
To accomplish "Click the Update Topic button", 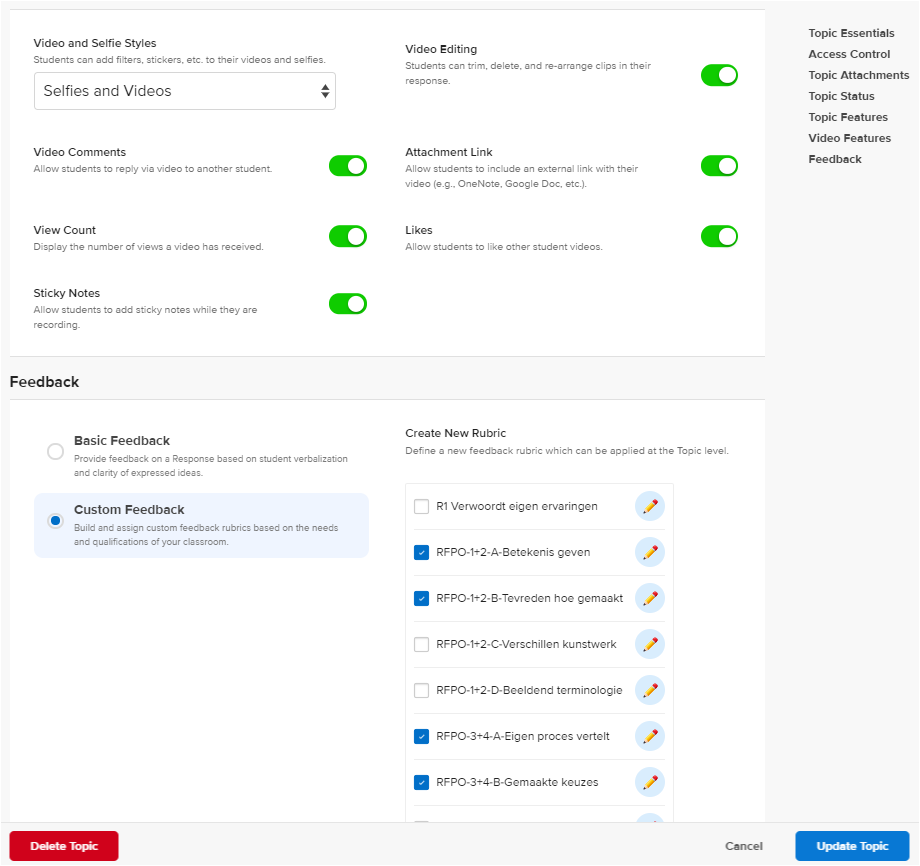I will (x=852, y=846).
